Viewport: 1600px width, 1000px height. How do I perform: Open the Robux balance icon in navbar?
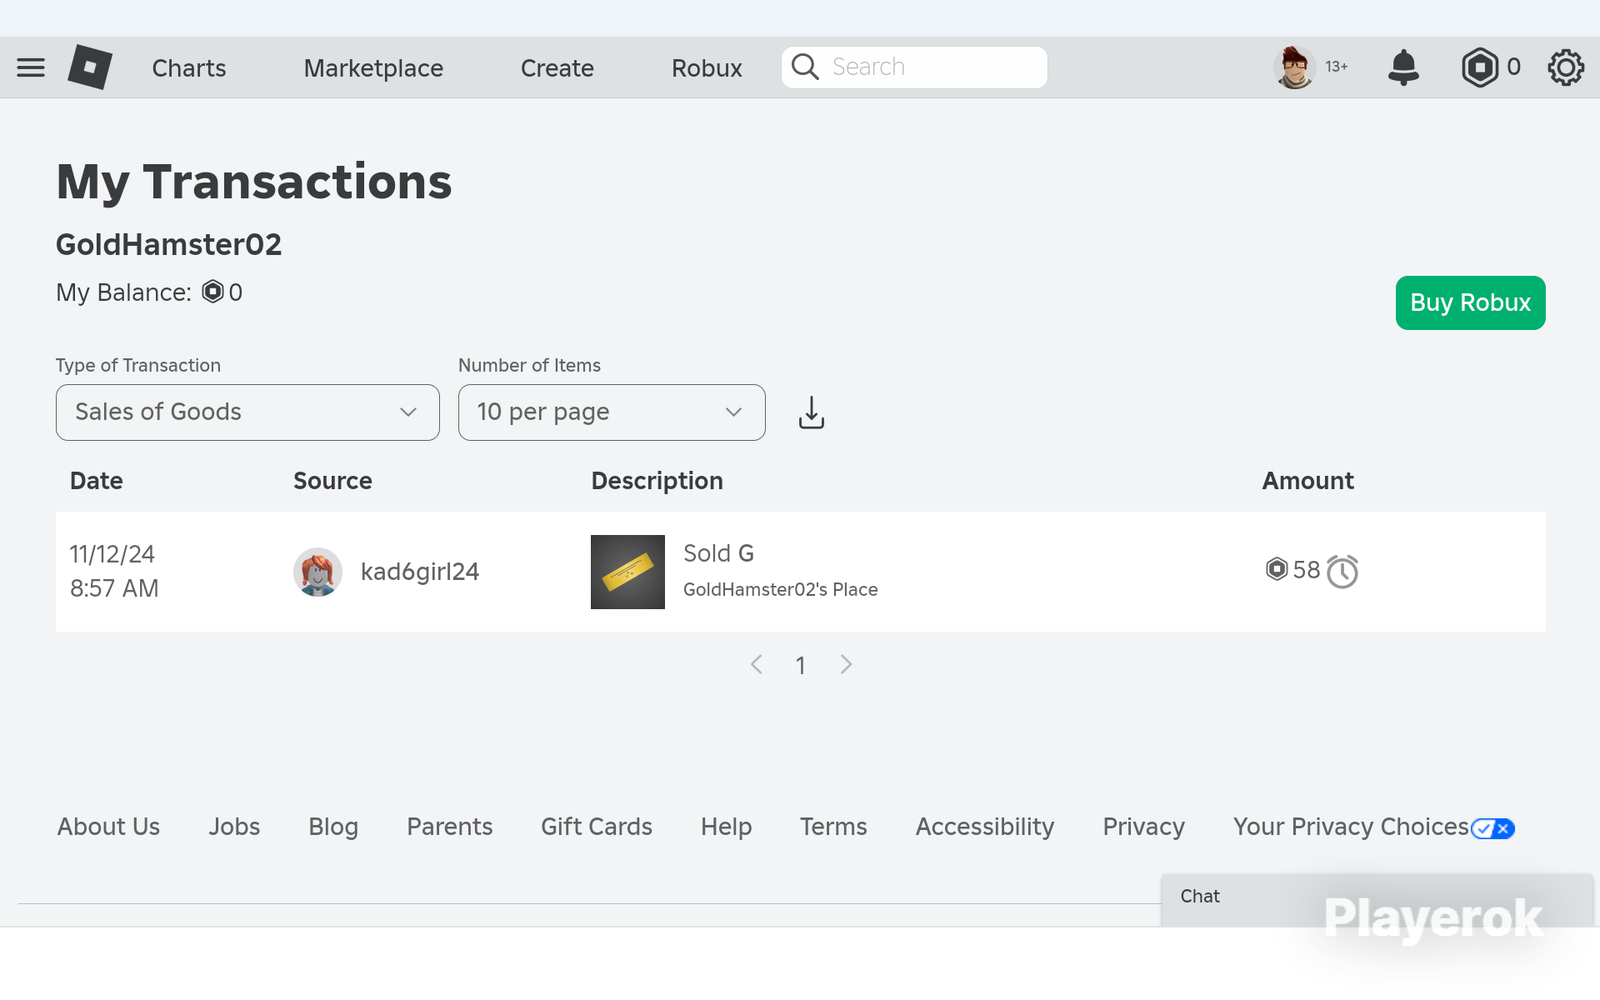[1479, 67]
